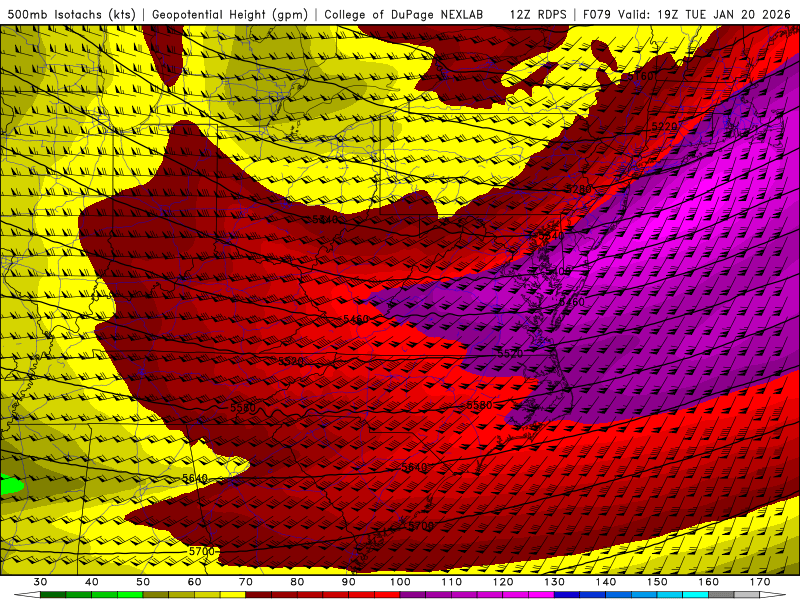The width and height of the screenshot is (800, 600).
Task: Click the 5160 height contour label
Action: click(x=641, y=77)
